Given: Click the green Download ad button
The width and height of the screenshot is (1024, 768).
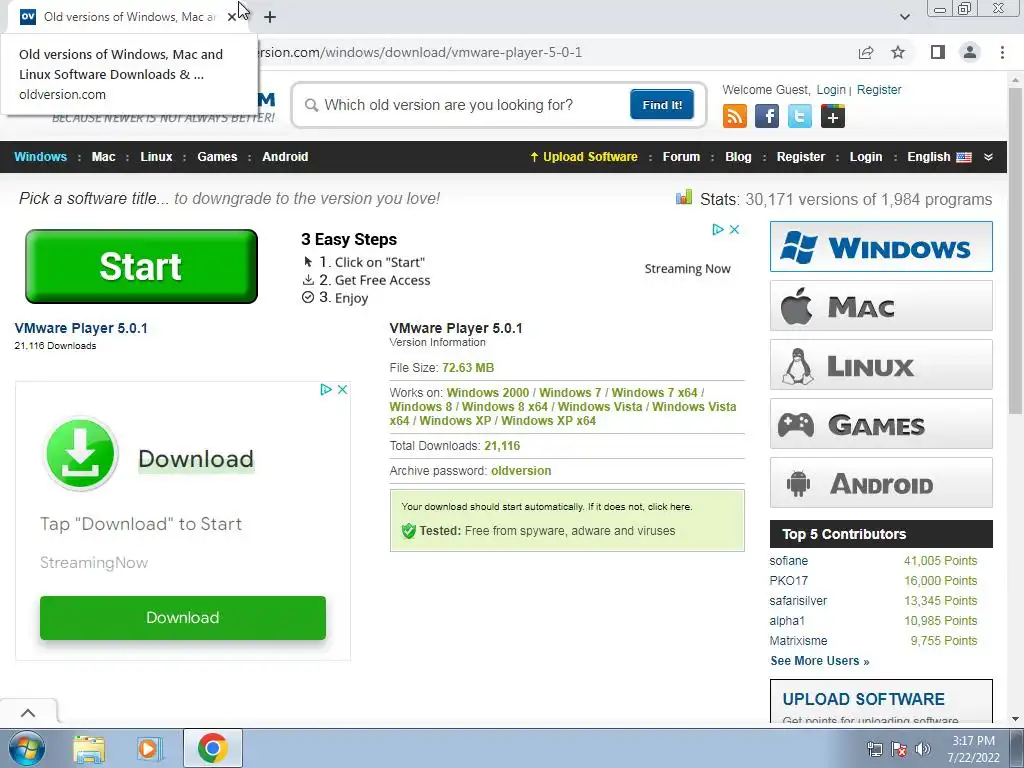Looking at the screenshot, I should tap(183, 618).
